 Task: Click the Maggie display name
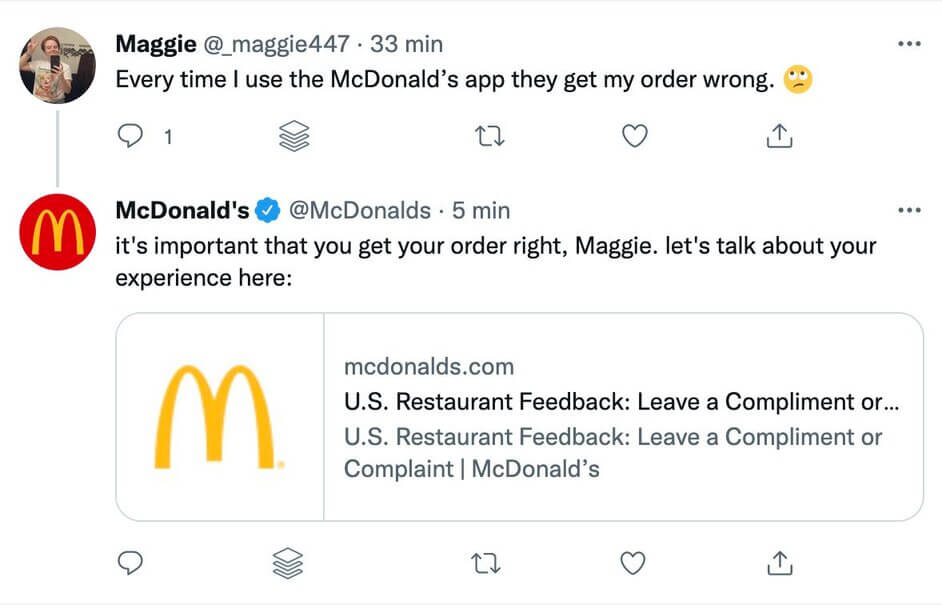(x=156, y=44)
